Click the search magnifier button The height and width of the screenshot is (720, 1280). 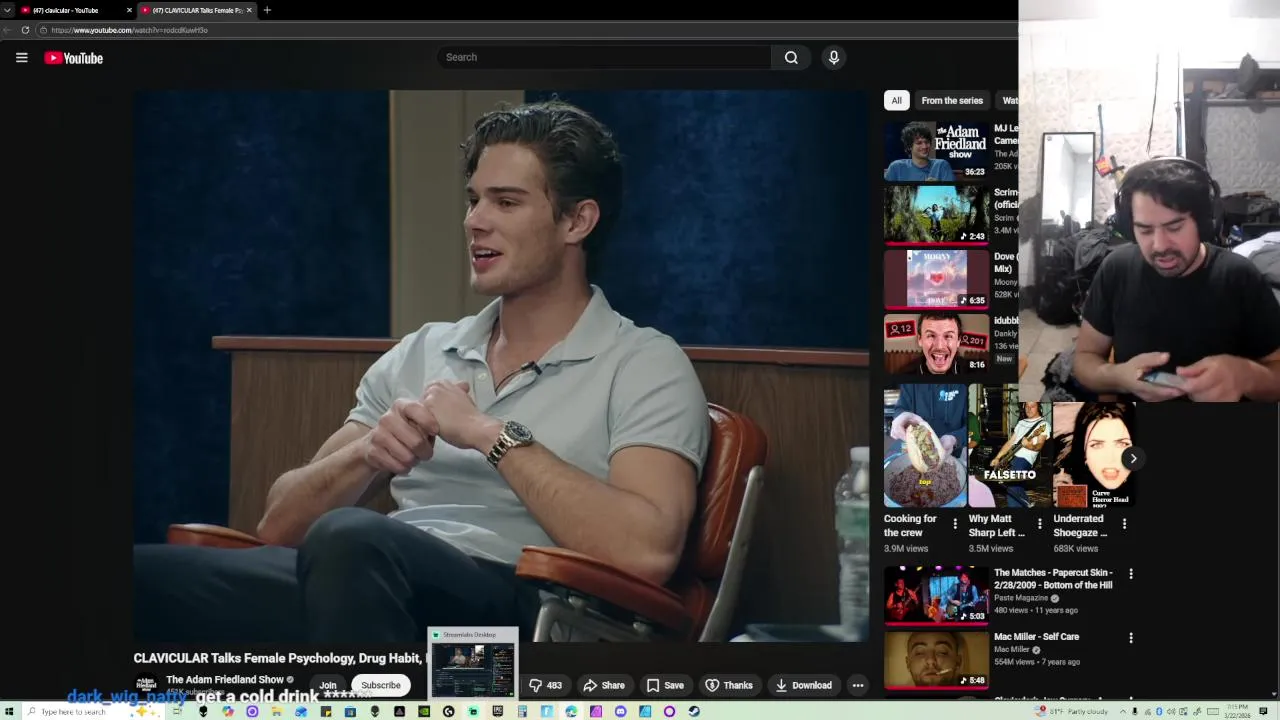pyautogui.click(x=791, y=57)
